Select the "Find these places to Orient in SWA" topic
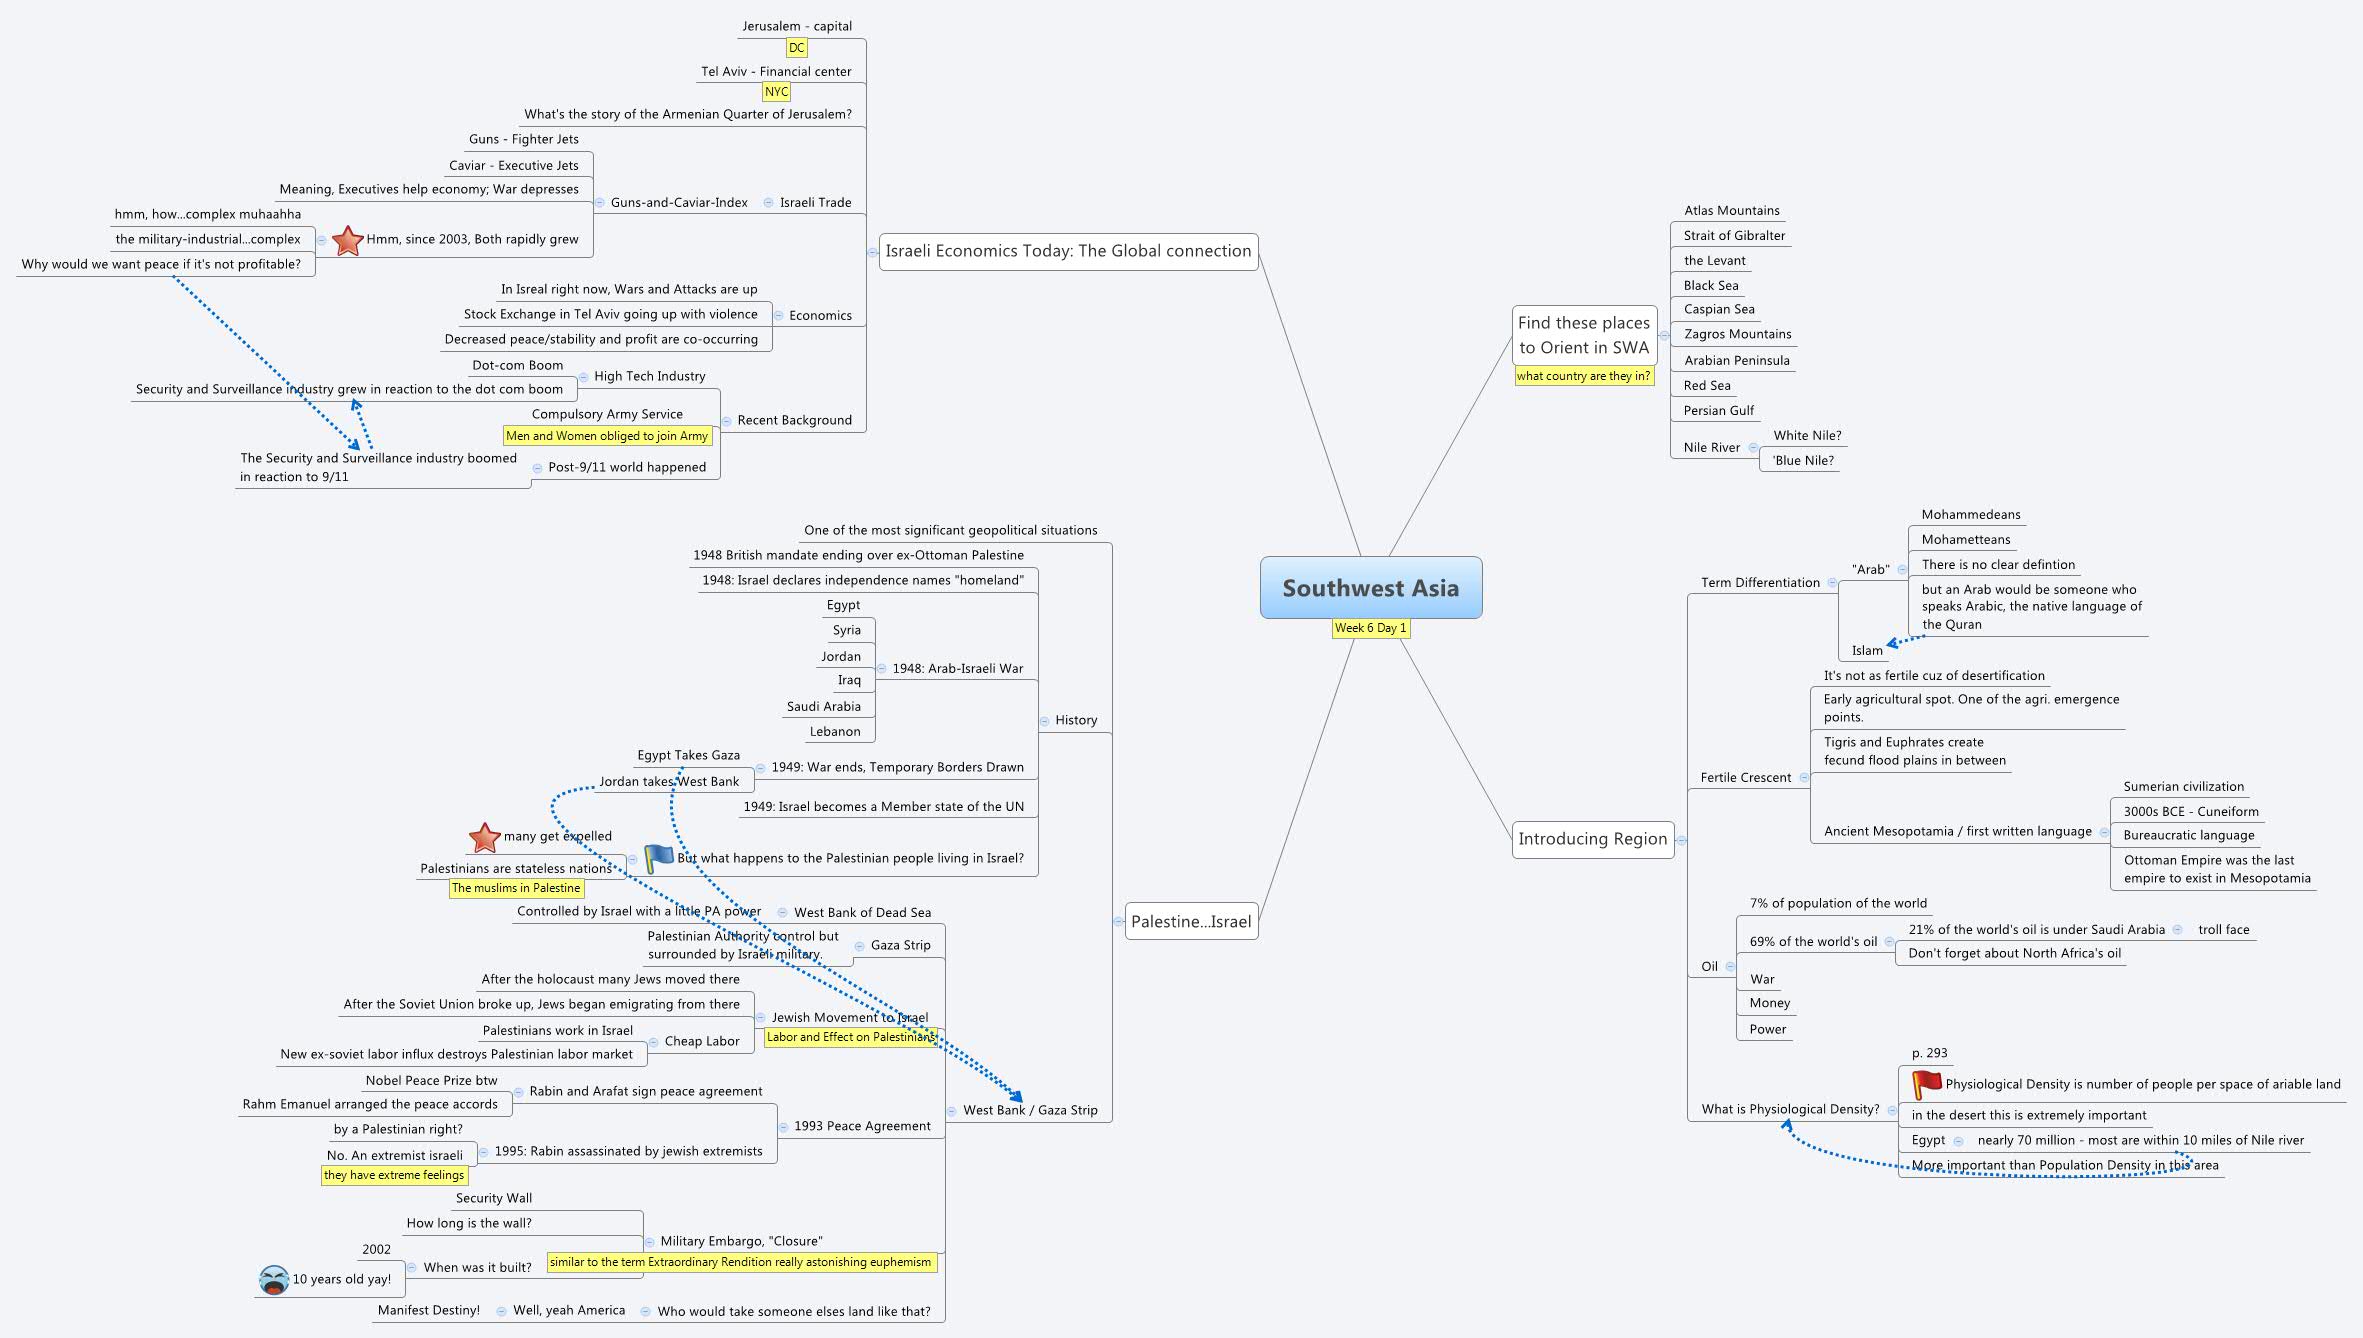2363x1338 pixels. [x=1585, y=335]
